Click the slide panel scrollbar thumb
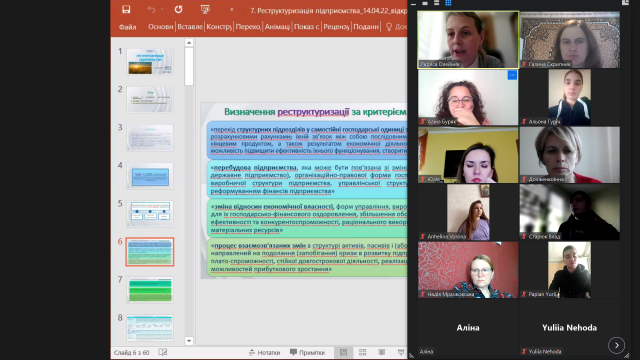The image size is (640, 360). pyautogui.click(x=189, y=66)
